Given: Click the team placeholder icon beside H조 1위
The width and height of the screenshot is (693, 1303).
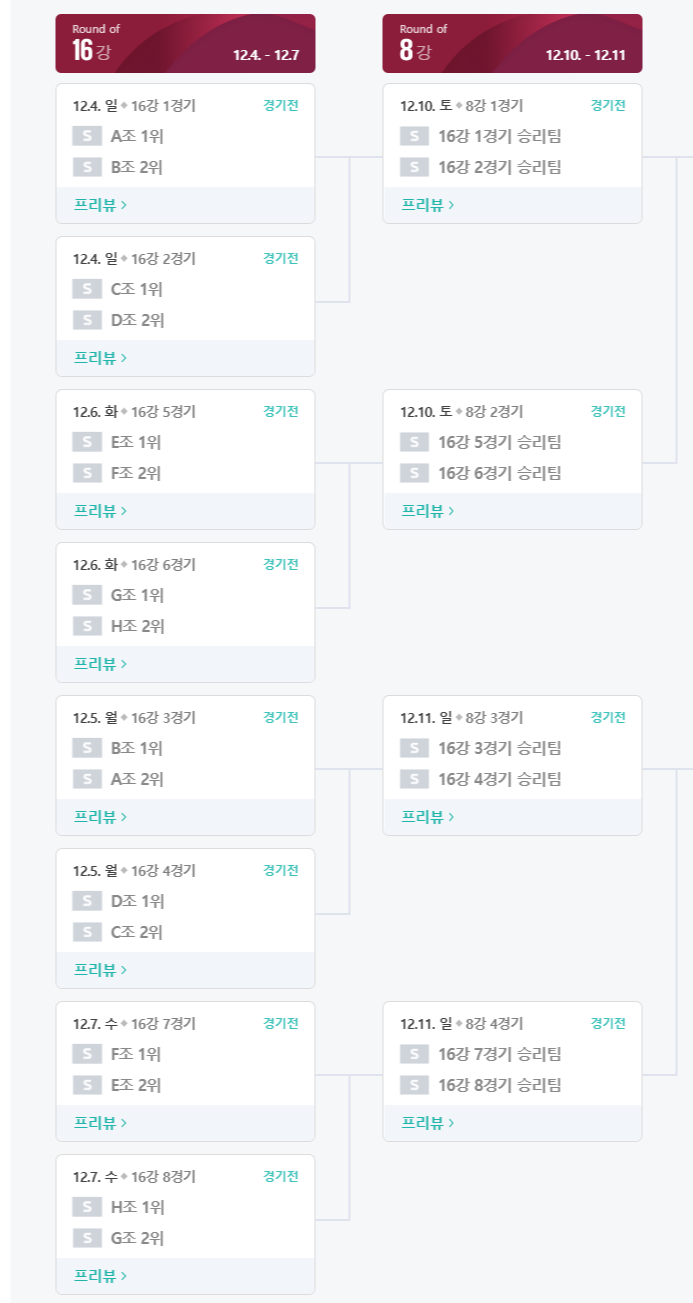Looking at the screenshot, I should point(87,1207).
